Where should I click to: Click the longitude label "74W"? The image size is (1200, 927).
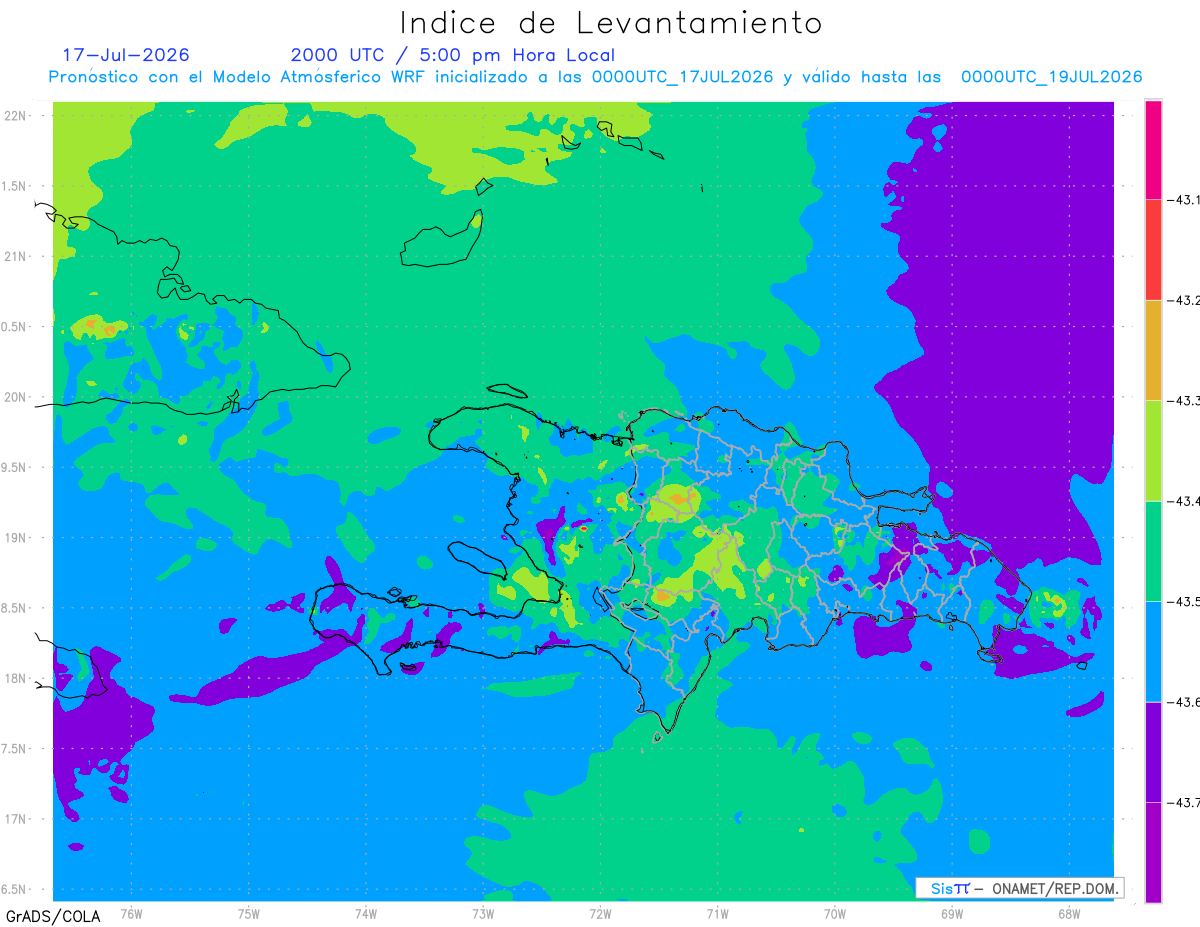coord(366,913)
